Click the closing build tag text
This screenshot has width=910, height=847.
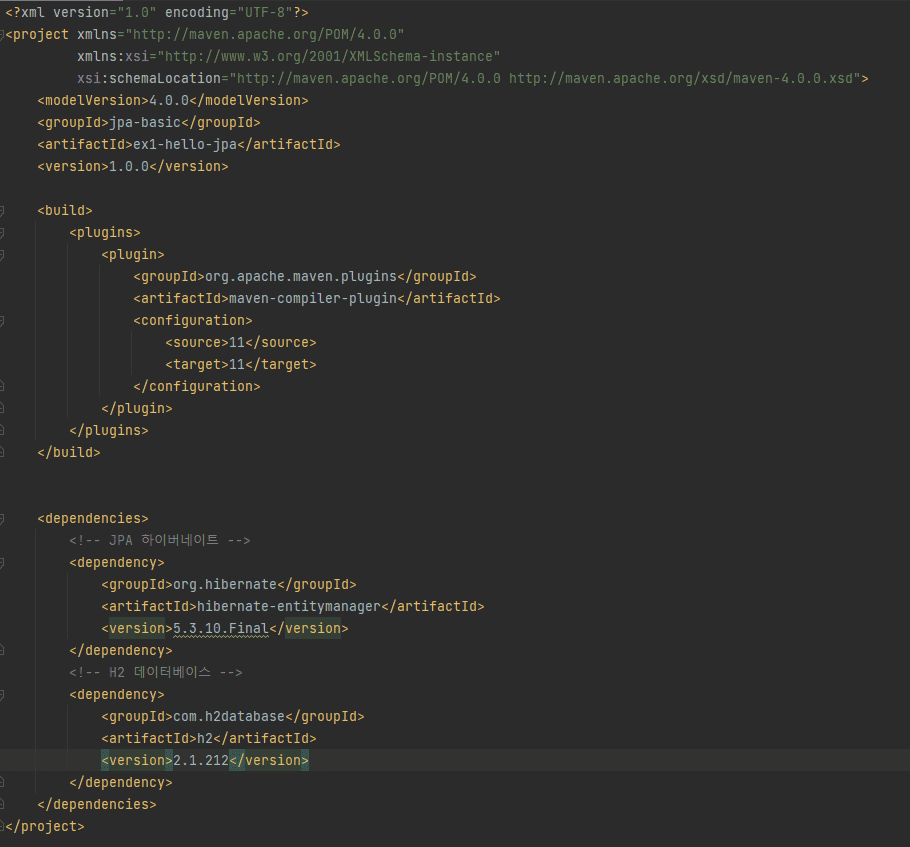pos(69,452)
